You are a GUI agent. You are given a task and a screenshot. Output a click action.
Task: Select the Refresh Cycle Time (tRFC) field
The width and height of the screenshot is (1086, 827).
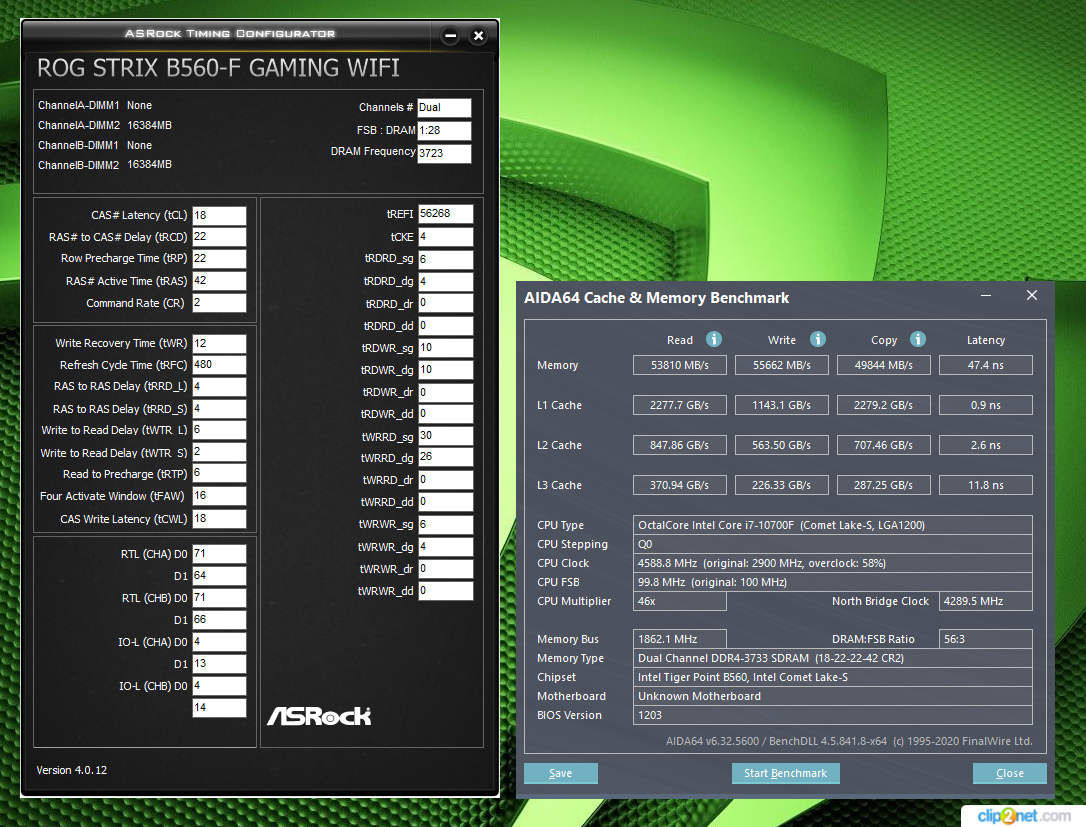(219, 364)
